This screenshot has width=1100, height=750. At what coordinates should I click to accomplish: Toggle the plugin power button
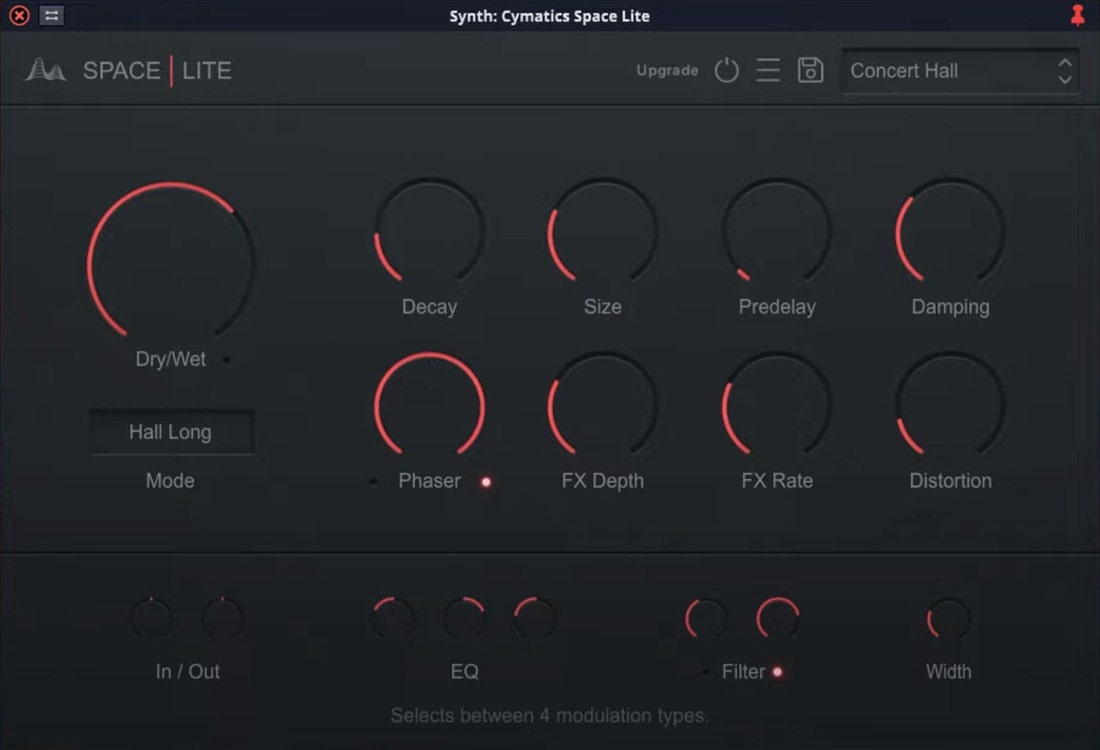(727, 70)
